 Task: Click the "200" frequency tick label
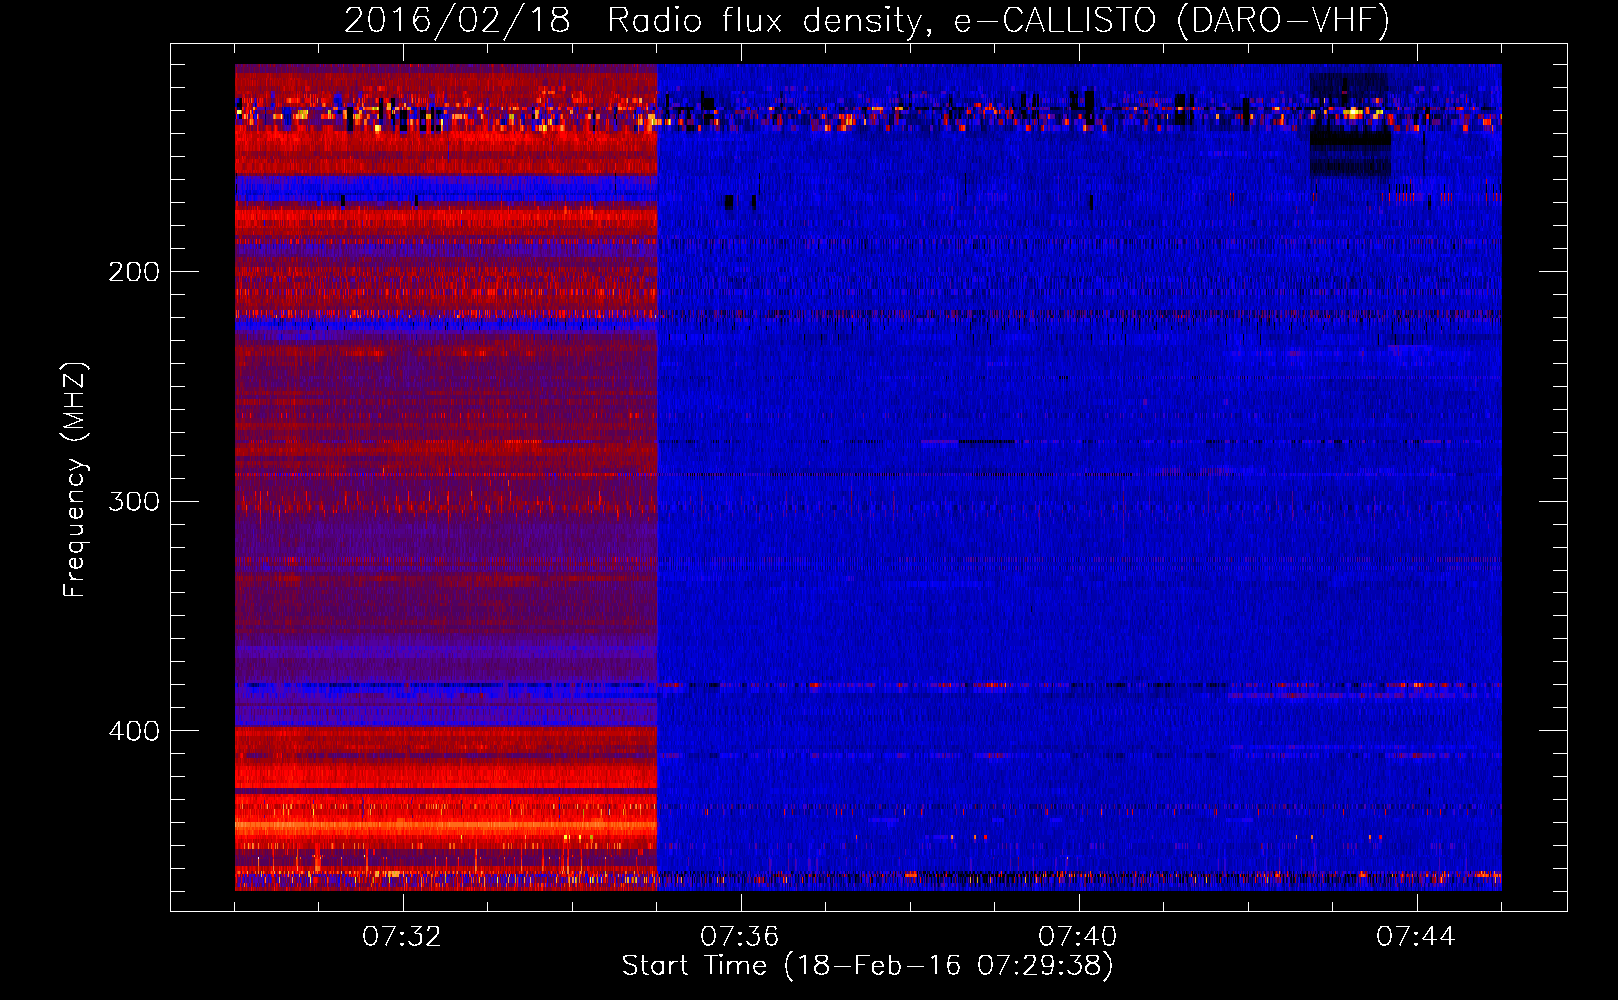pyautogui.click(x=134, y=272)
